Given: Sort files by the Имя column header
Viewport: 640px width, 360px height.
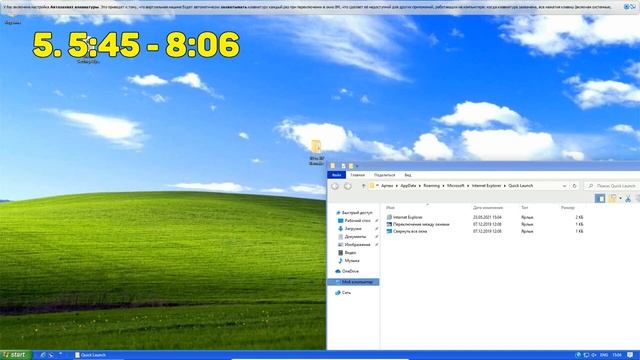Looking at the screenshot, I should pyautogui.click(x=391, y=208).
